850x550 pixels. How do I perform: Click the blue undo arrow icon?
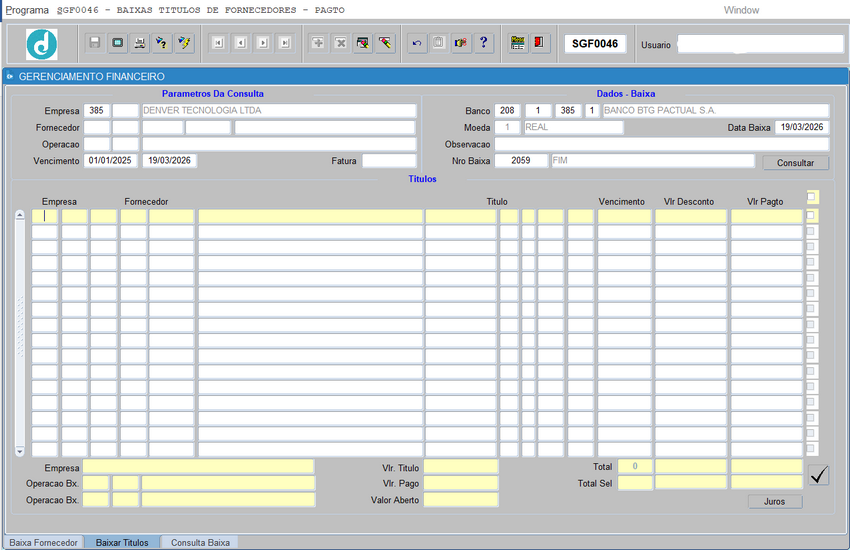417,43
